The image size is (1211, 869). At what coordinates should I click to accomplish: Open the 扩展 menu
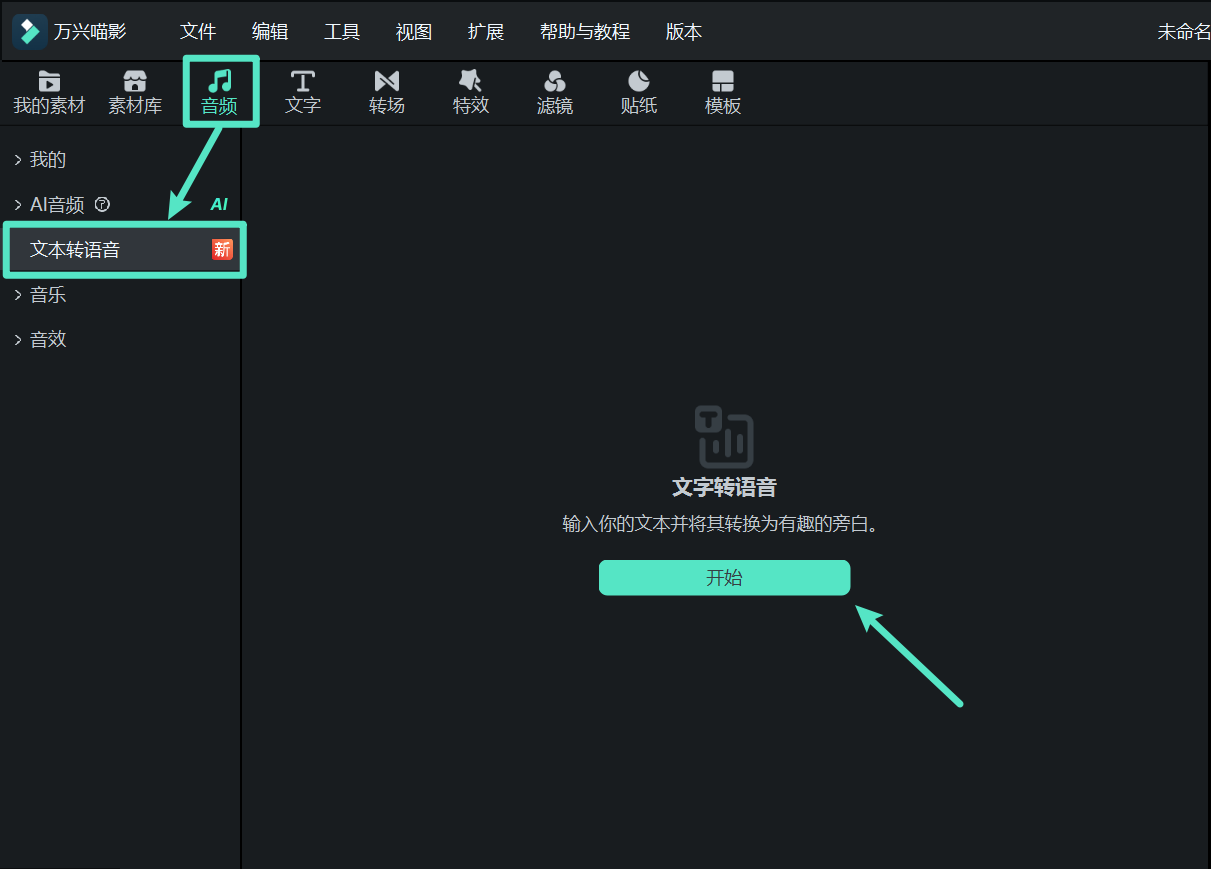[x=486, y=32]
